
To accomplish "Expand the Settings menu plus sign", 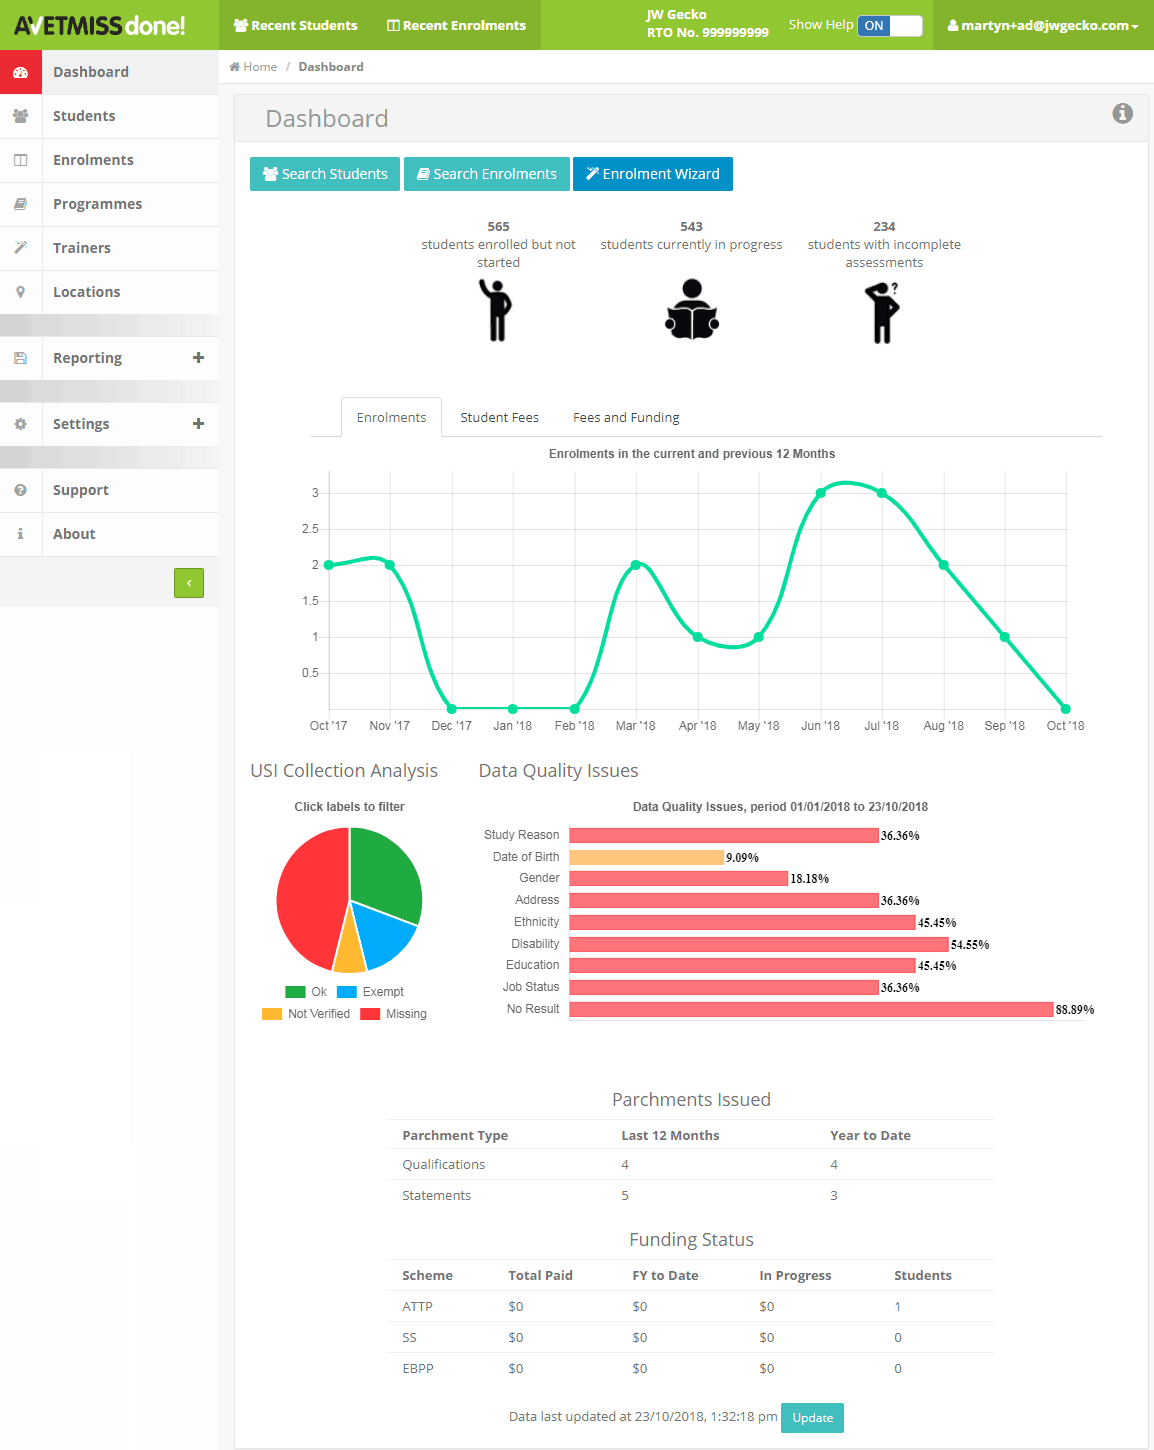I will pyautogui.click(x=198, y=424).
